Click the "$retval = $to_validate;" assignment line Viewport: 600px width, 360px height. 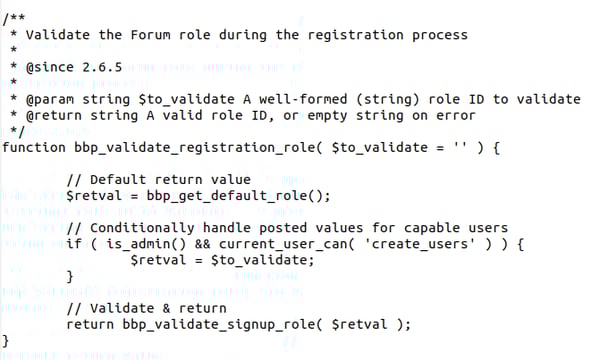(x=222, y=261)
